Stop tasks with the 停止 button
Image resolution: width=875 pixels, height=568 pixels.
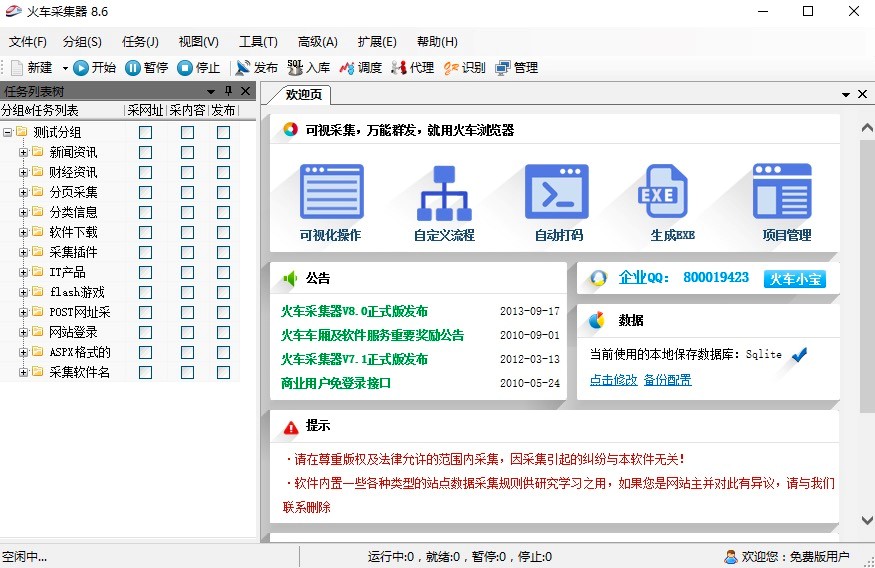coord(199,68)
